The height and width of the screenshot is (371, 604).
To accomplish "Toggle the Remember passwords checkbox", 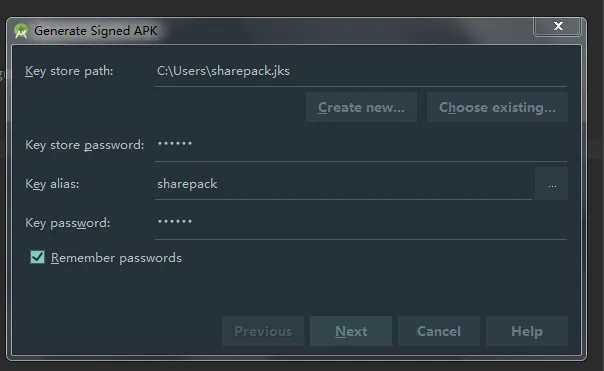I will [37, 257].
